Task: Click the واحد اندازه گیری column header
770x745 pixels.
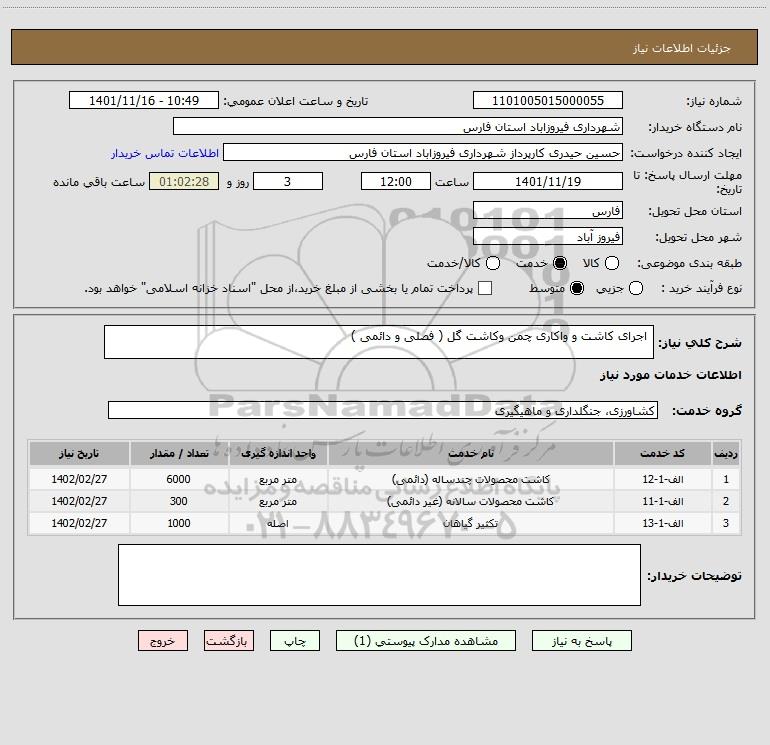Action: [x=278, y=453]
